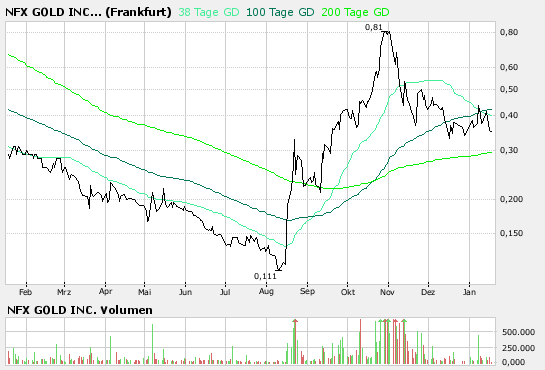Image resolution: width=545 pixels, height=370 pixels.
Task: Click the low value label '0,111'
Action: coord(265,276)
